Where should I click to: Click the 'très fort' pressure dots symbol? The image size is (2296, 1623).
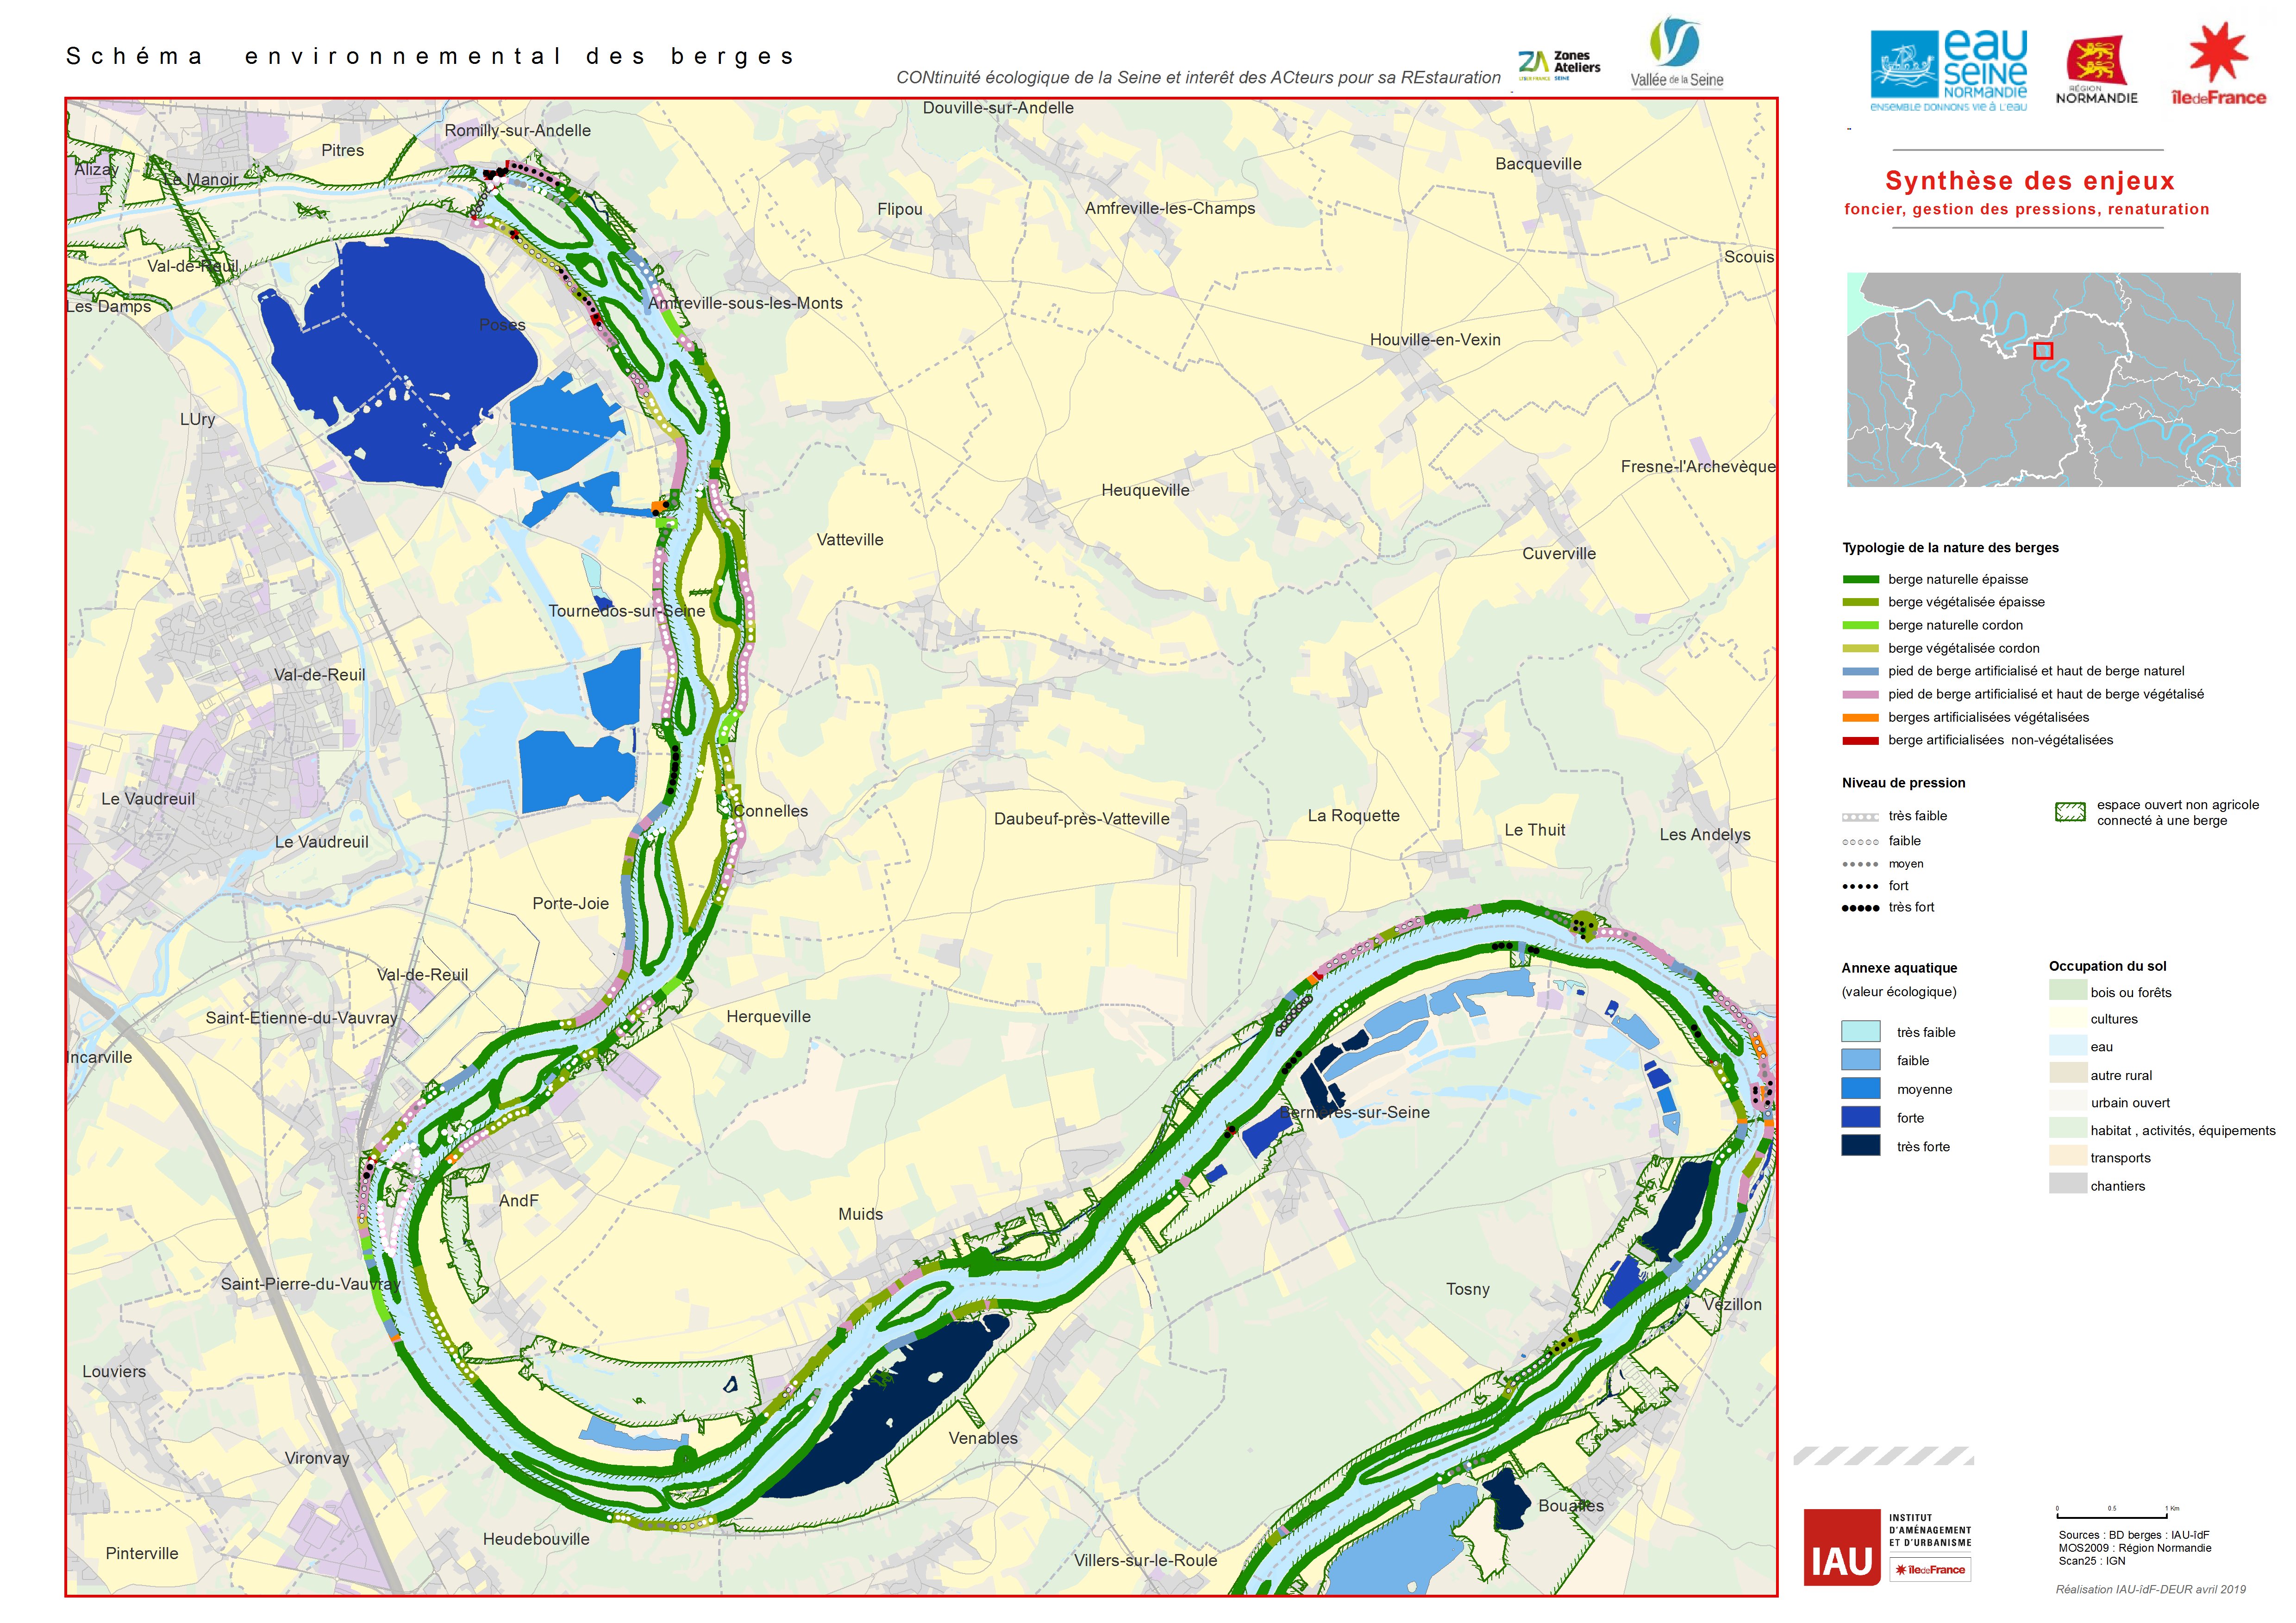pos(1860,908)
